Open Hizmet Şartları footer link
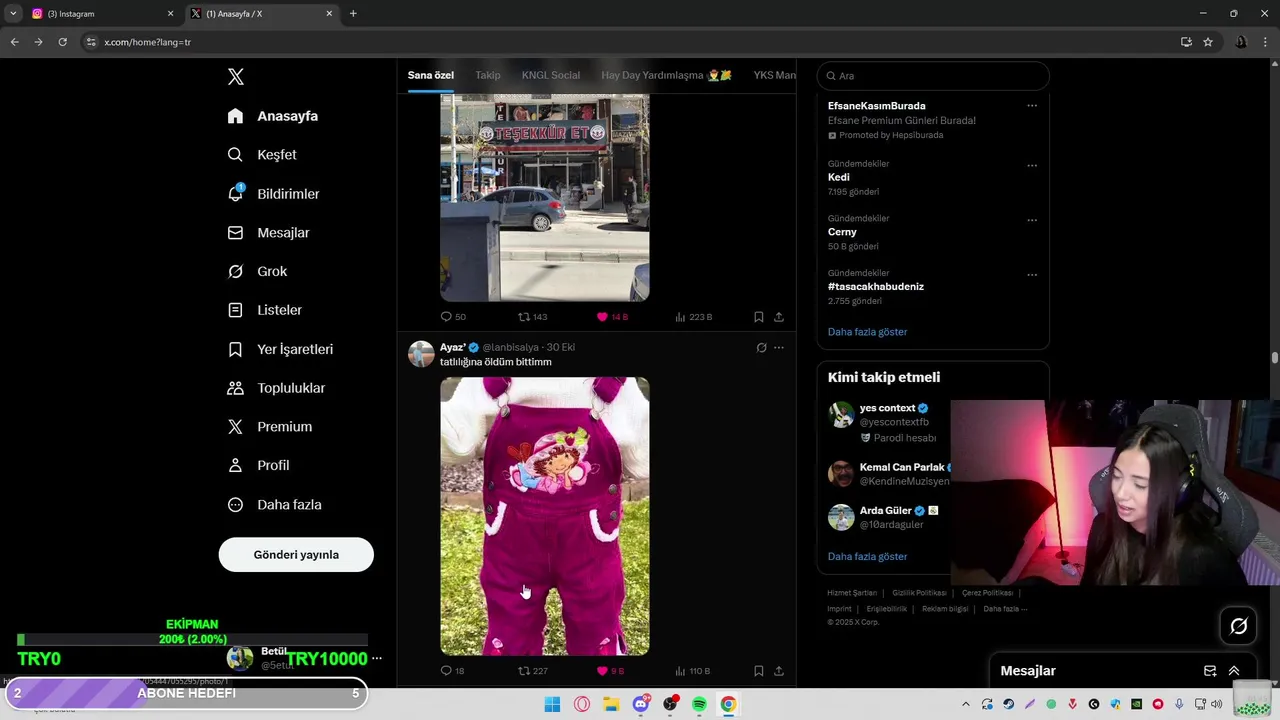Image resolution: width=1280 pixels, height=720 pixels. 852,593
